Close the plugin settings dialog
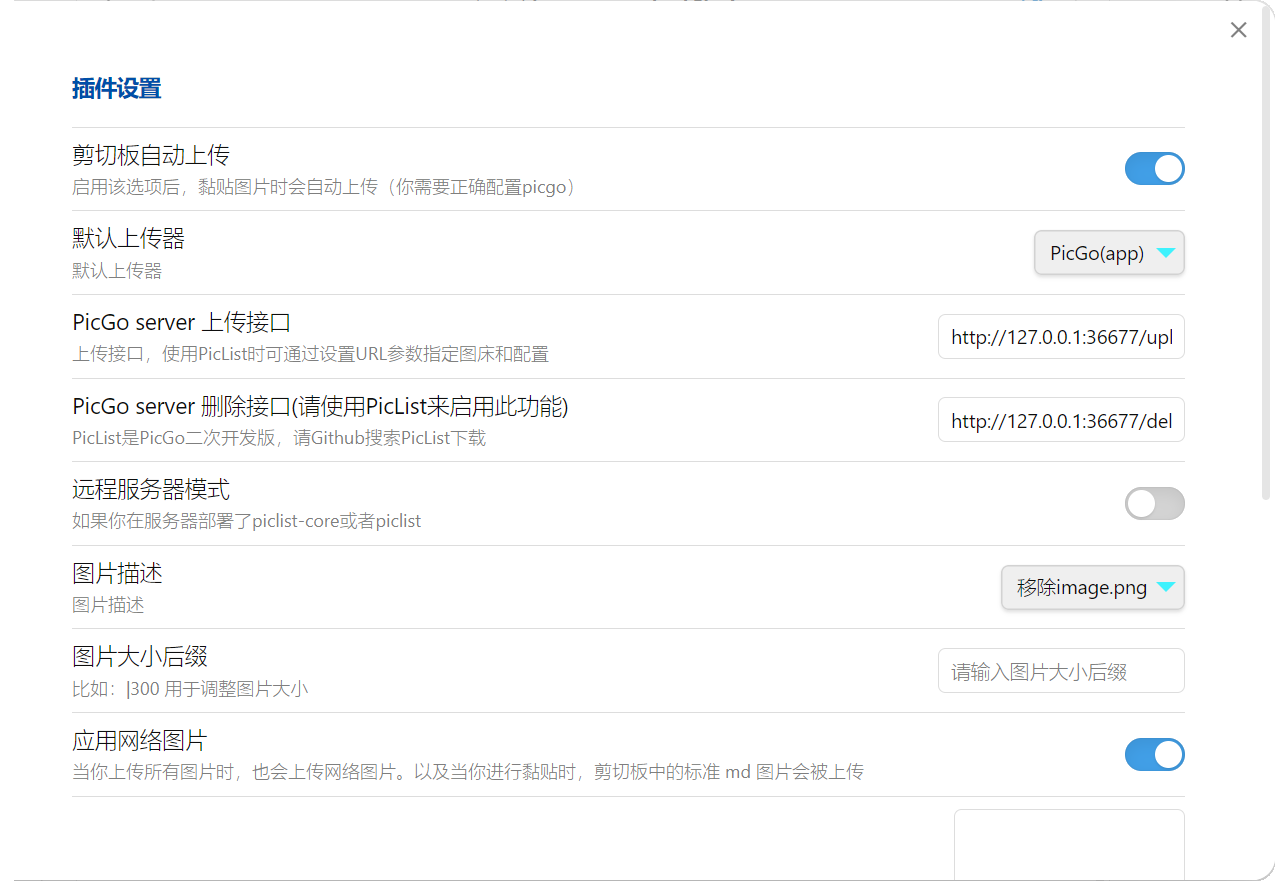The image size is (1275, 881). tap(1238, 30)
